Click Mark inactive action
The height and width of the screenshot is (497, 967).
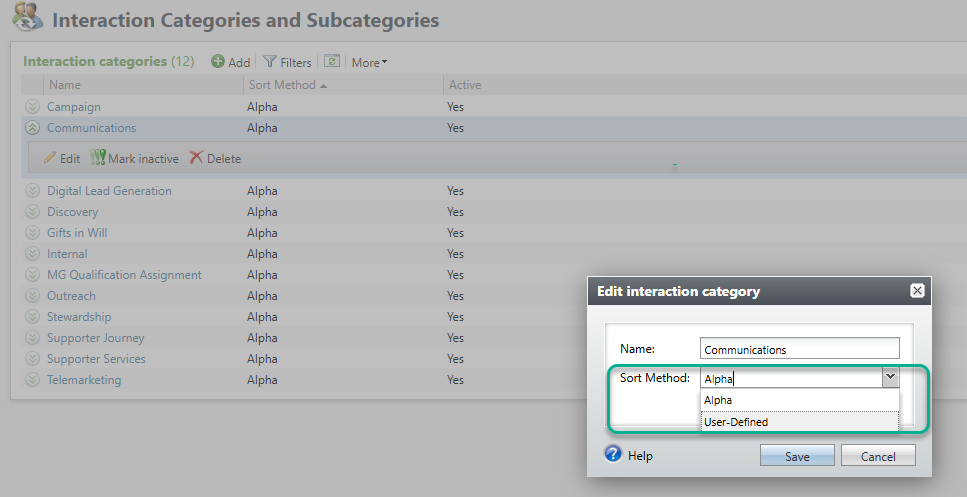[134, 158]
